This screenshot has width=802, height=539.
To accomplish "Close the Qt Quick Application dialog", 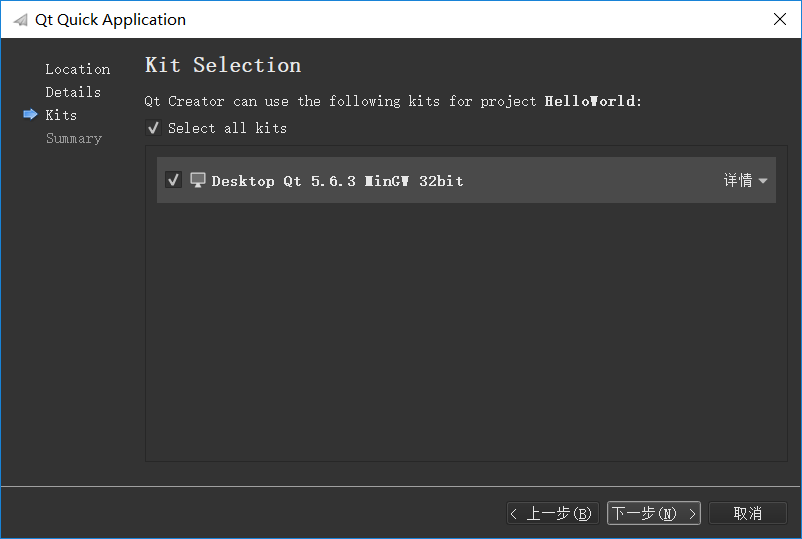I will tap(779, 19).
